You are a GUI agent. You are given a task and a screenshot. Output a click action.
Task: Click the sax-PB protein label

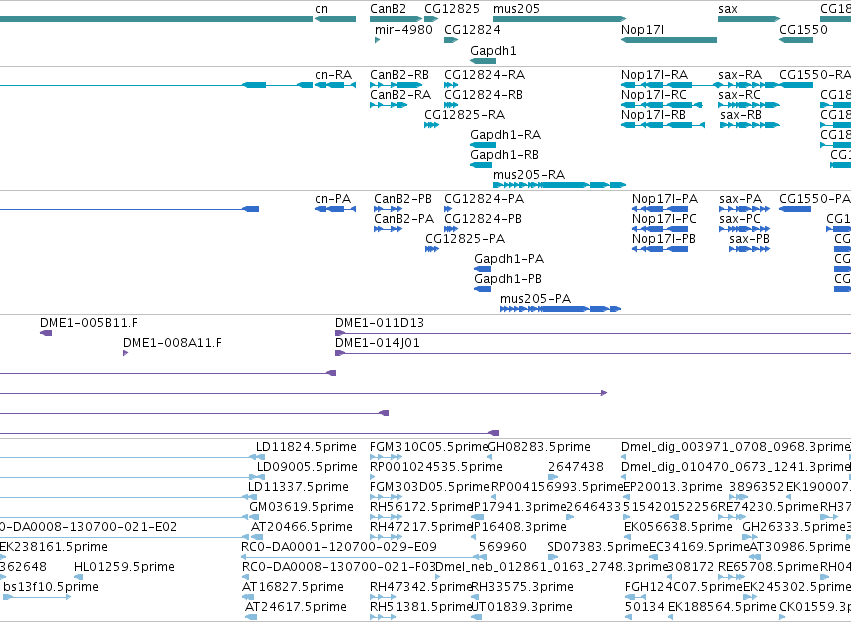click(x=750, y=239)
